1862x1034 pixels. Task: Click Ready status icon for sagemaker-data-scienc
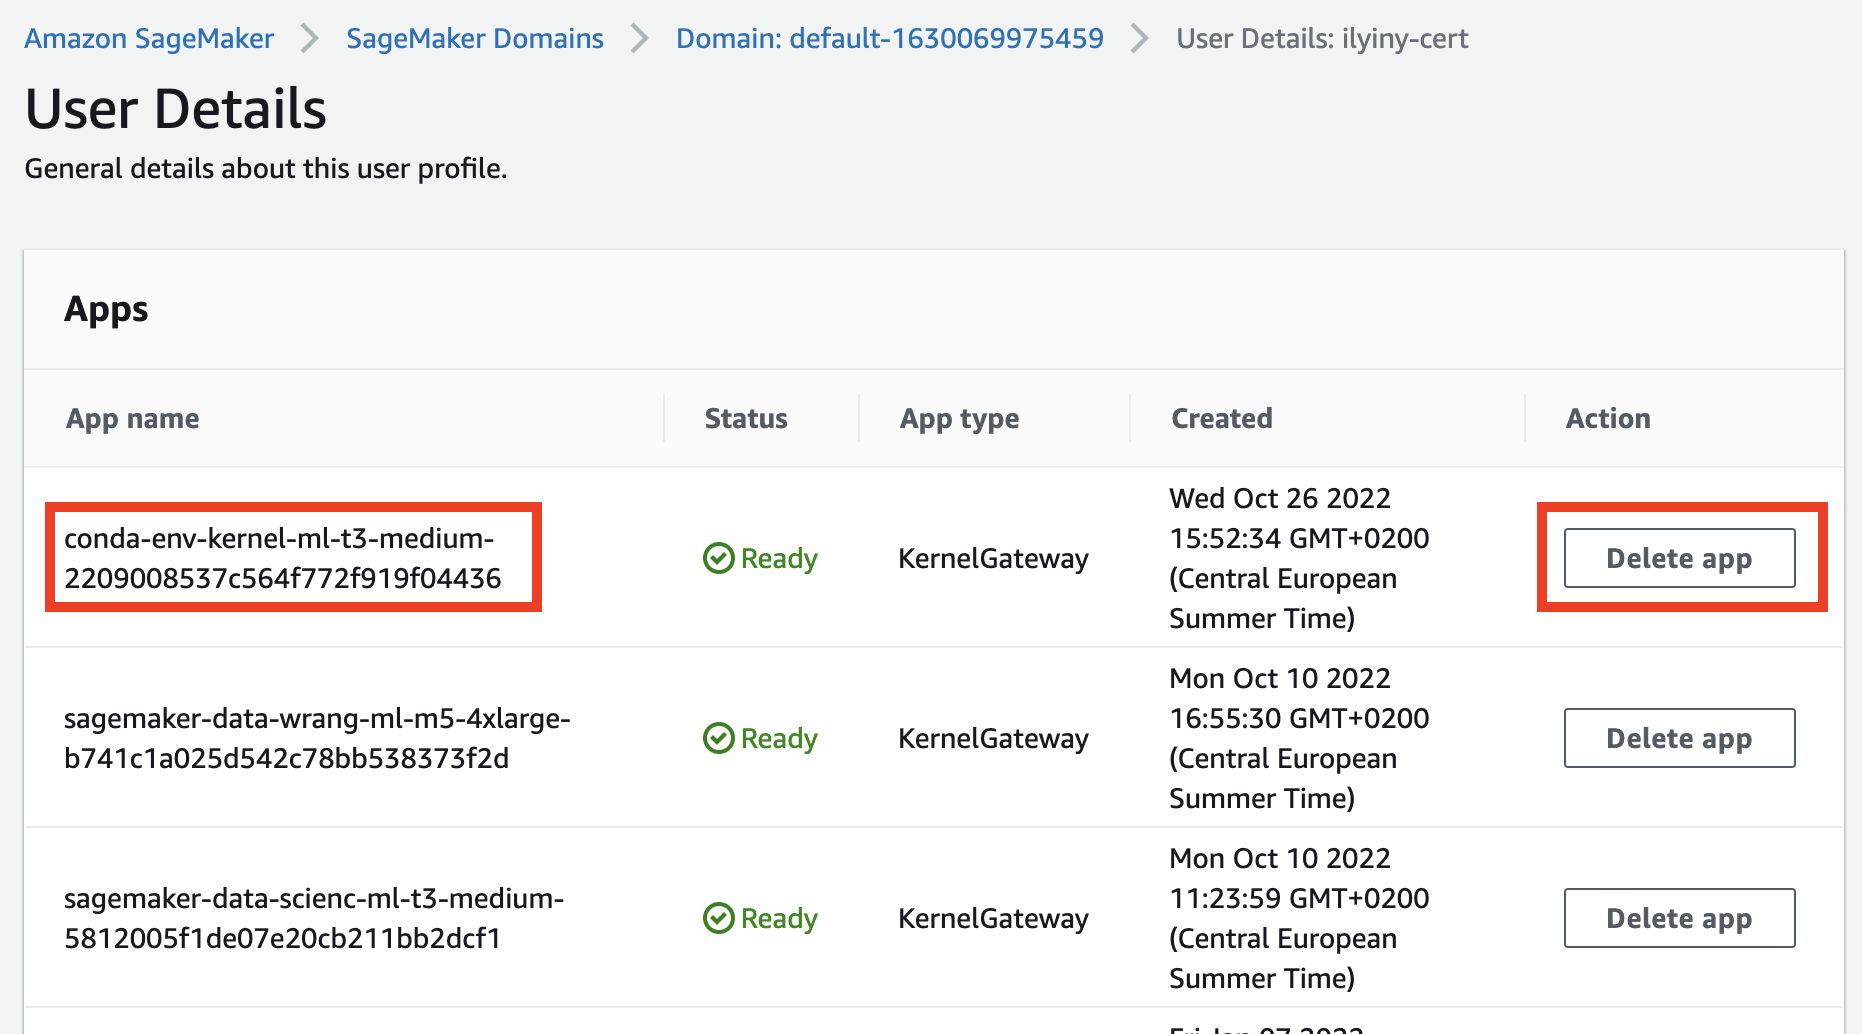(718, 918)
